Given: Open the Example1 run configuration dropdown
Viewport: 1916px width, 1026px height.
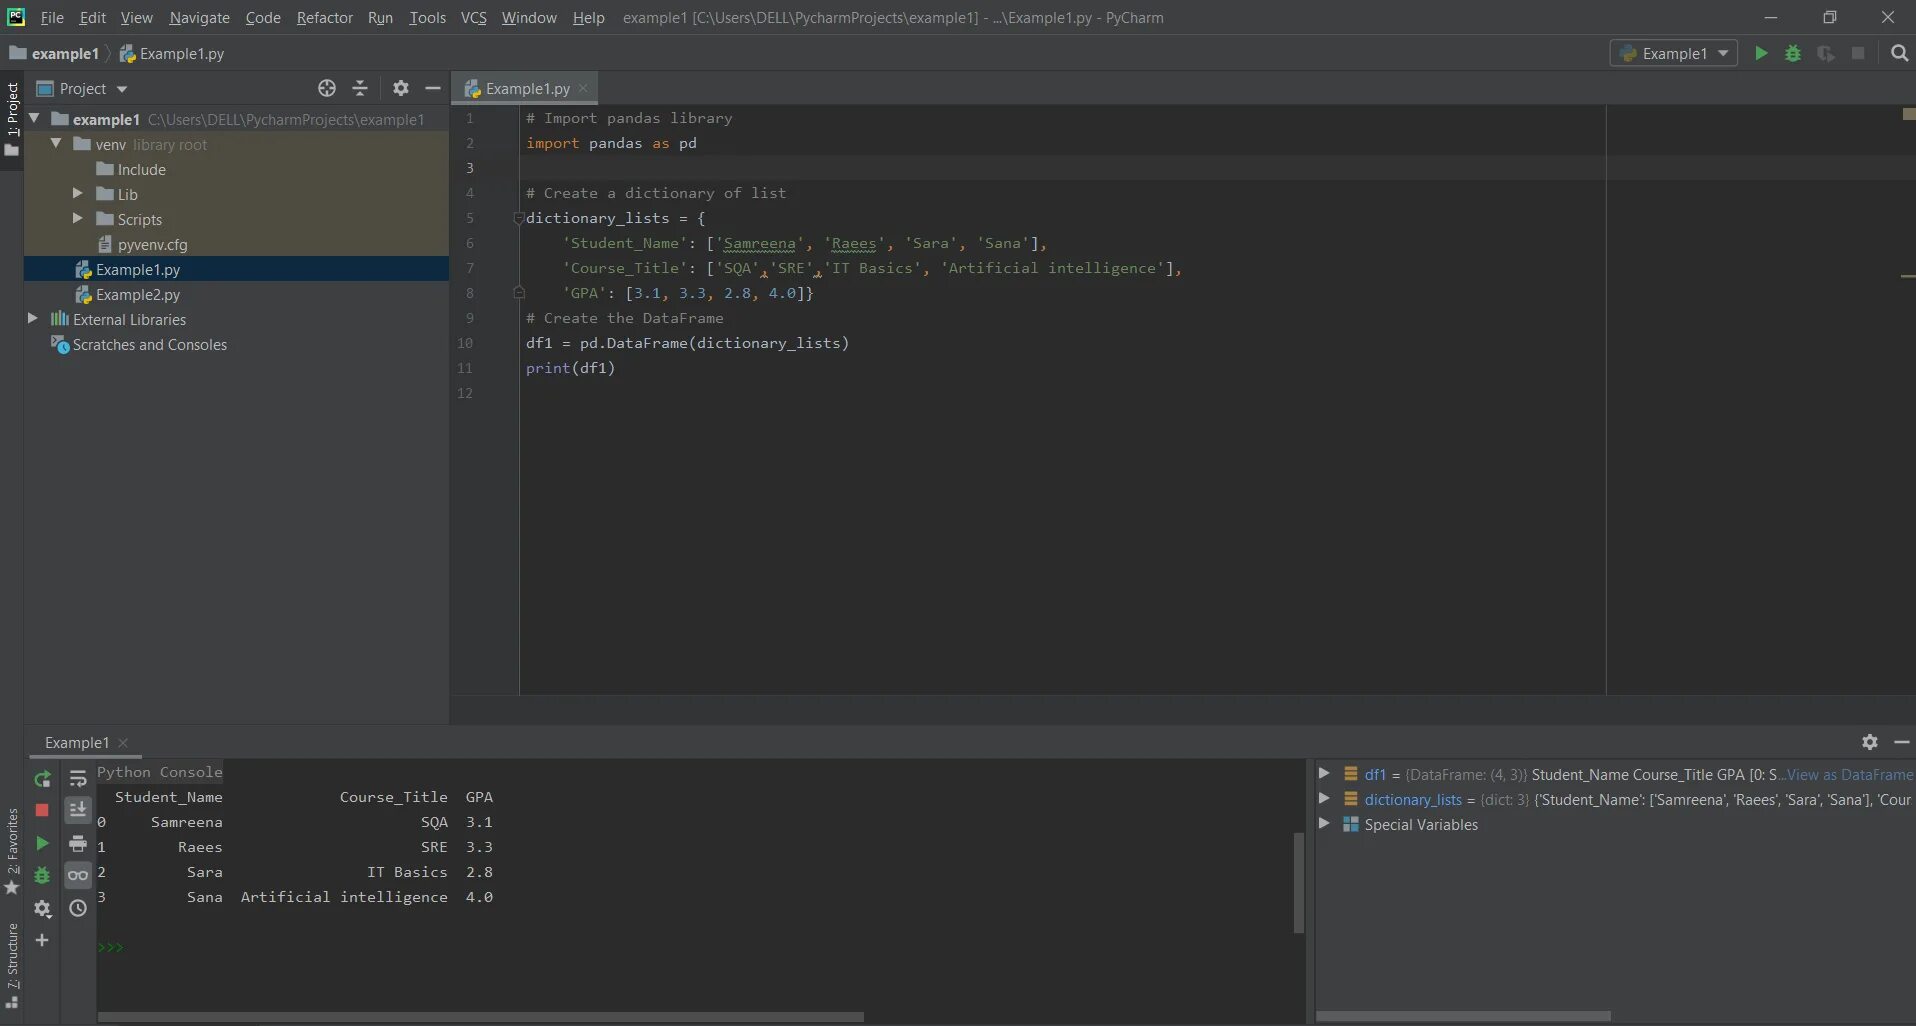Looking at the screenshot, I should click(1673, 53).
